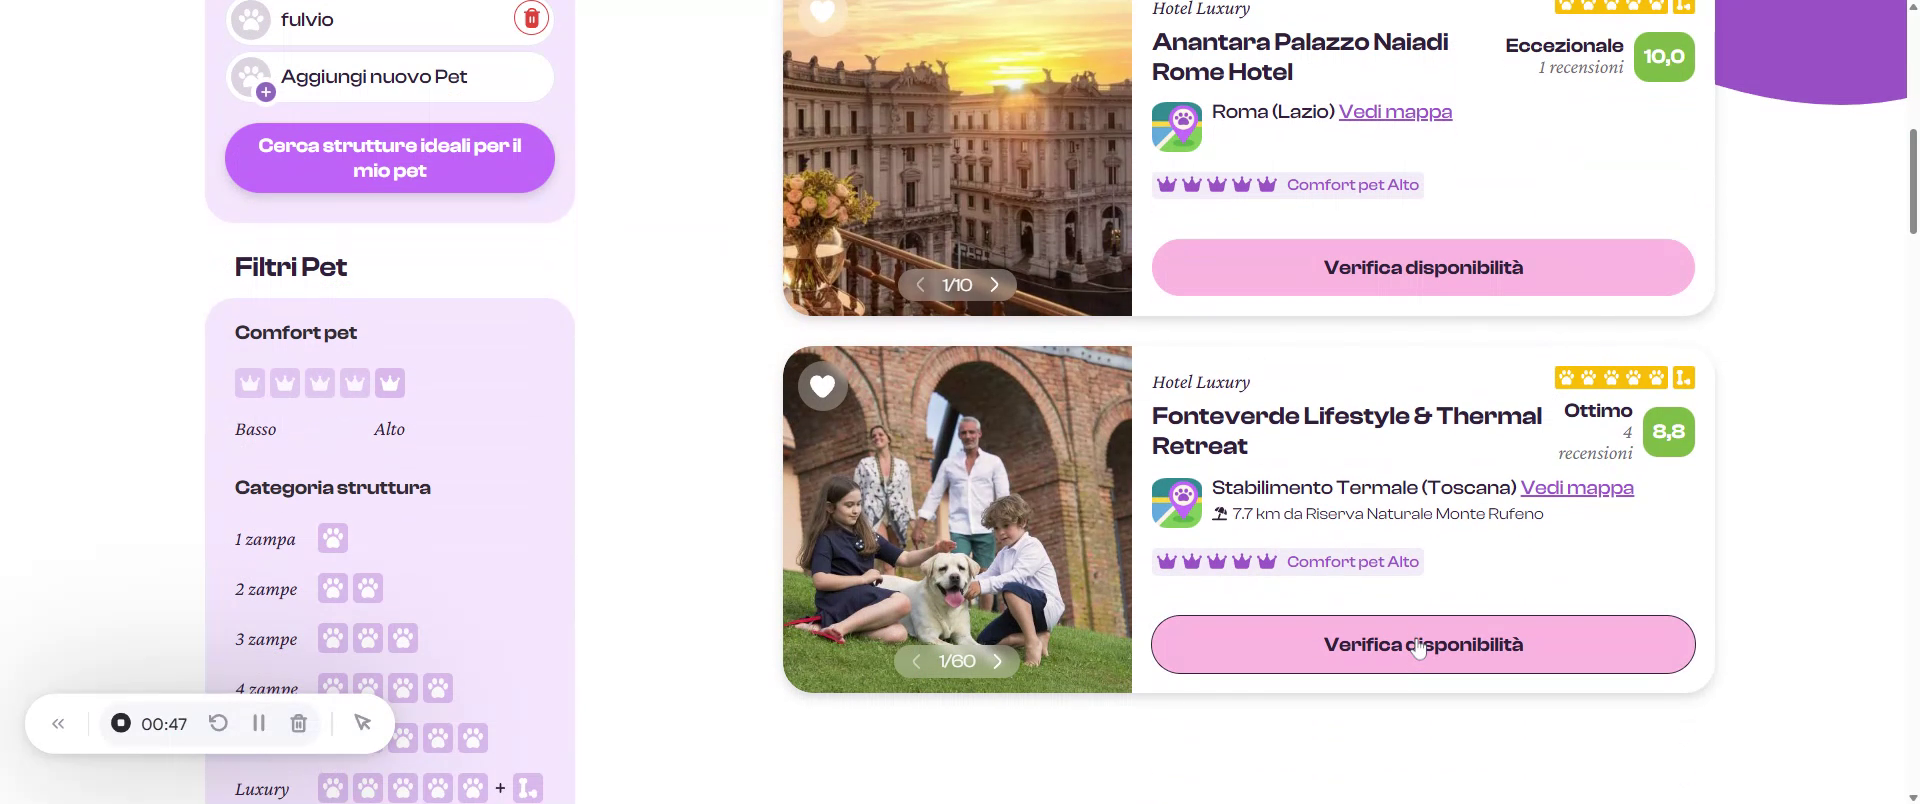This screenshot has height=804, width=1920.
Task: Click Aggiungi nuovo Pet field
Action: coord(390,77)
